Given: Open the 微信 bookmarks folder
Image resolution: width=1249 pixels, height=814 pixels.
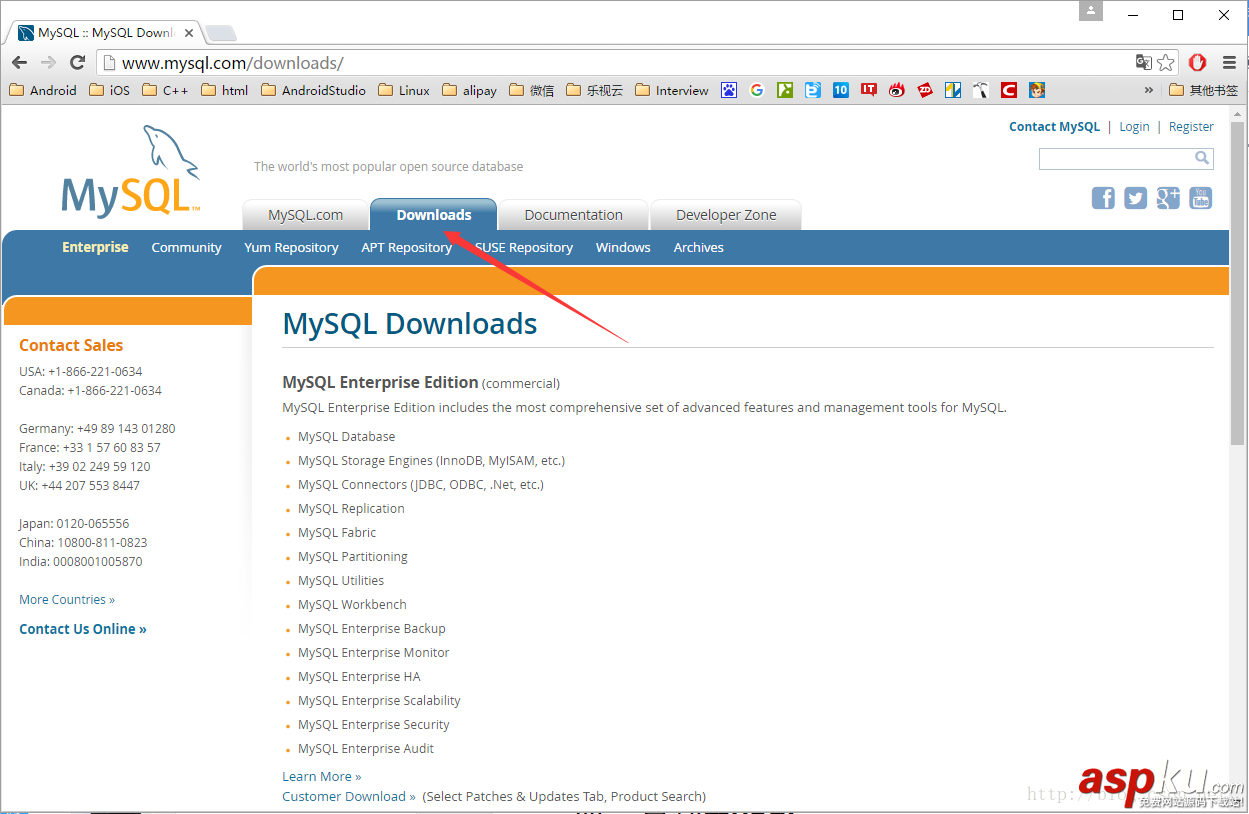Looking at the screenshot, I should [531, 90].
